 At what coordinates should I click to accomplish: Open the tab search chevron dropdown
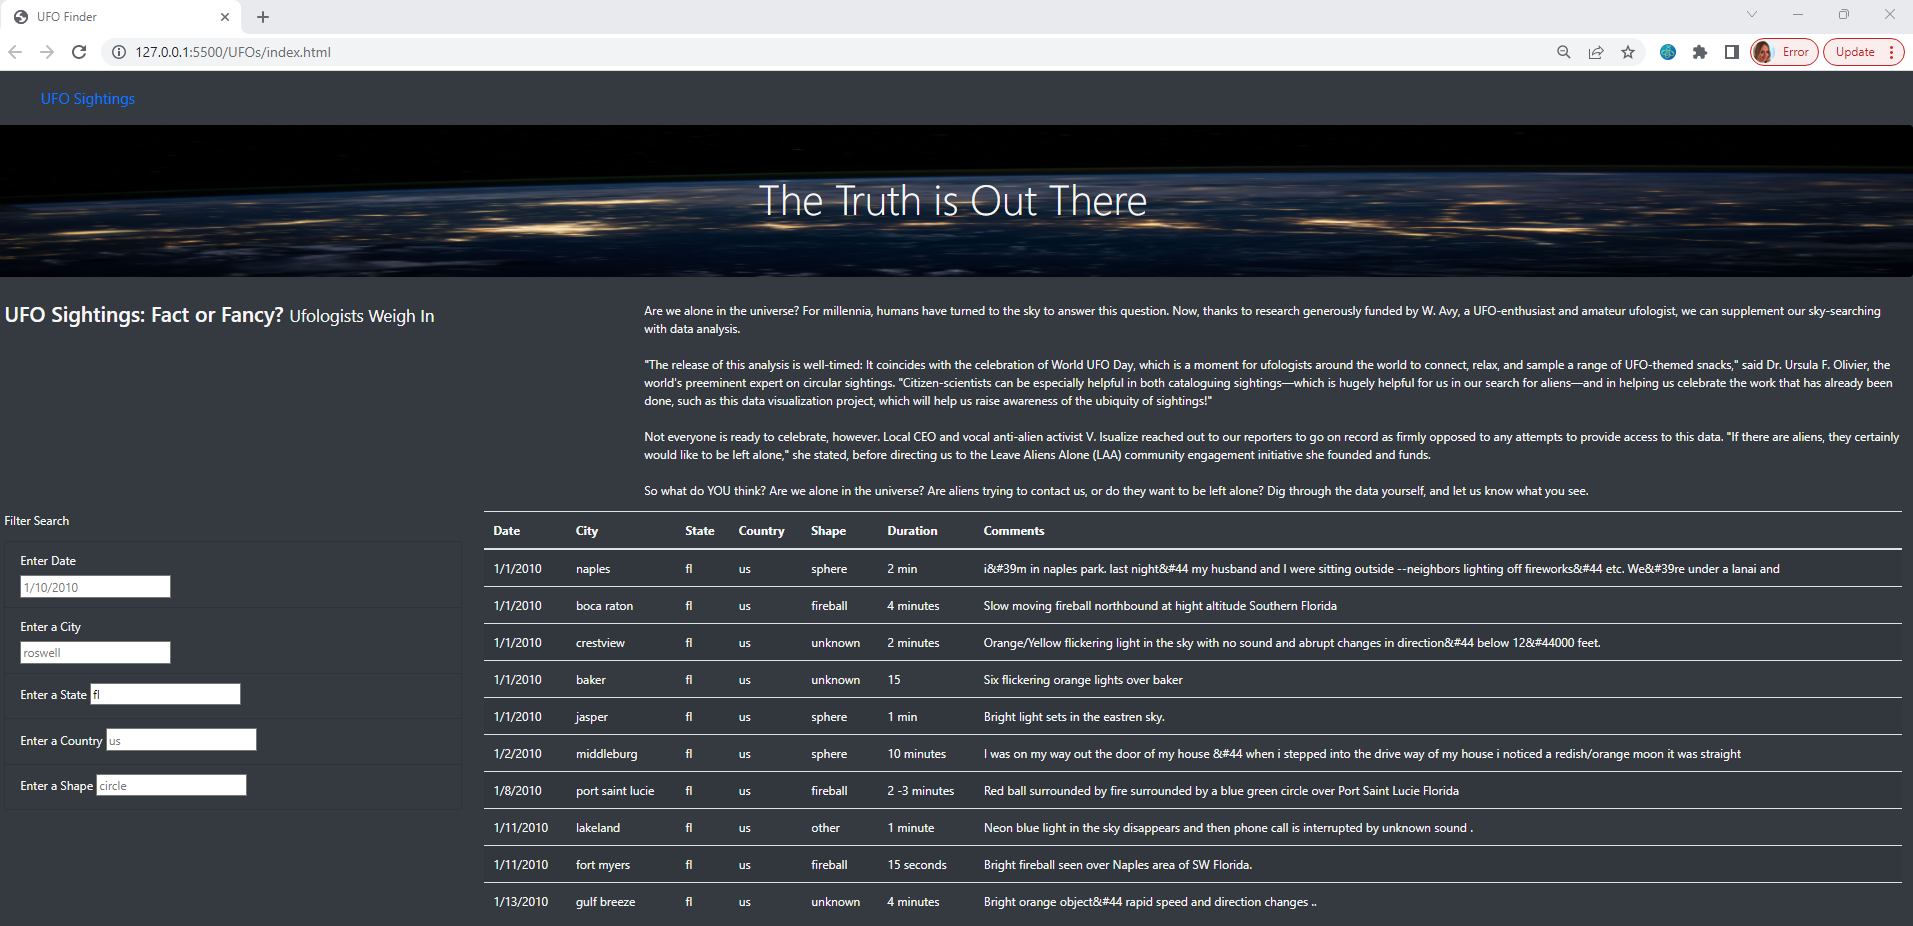[x=1751, y=14]
